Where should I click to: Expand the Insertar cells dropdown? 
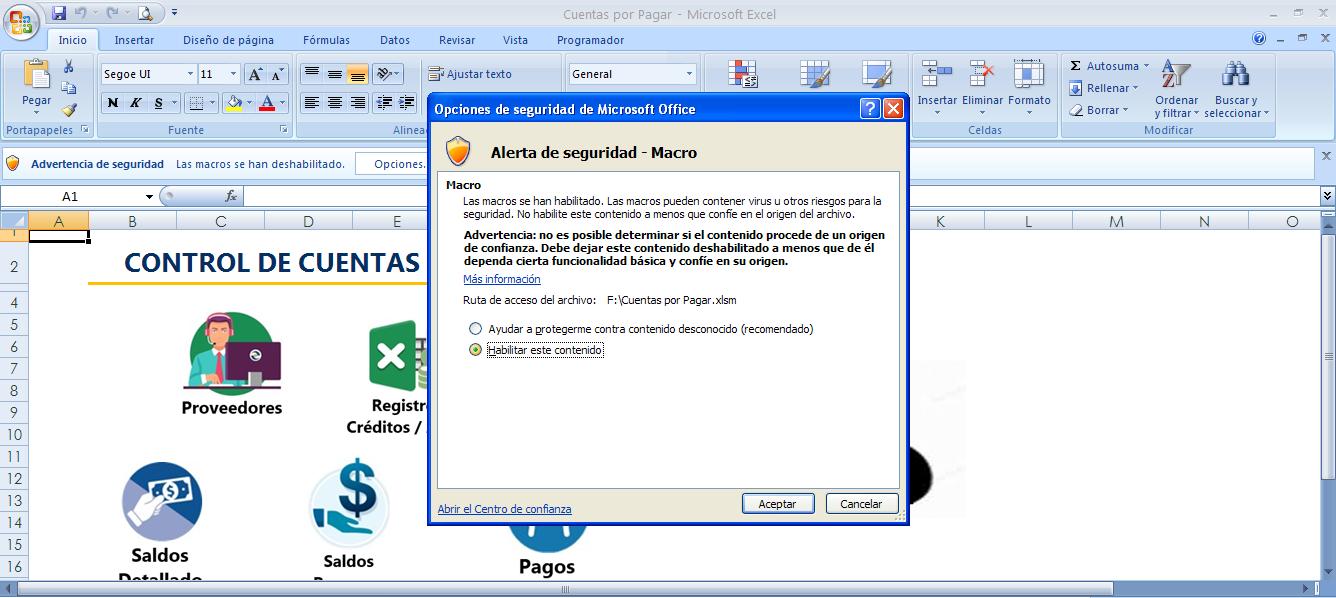coord(937,112)
